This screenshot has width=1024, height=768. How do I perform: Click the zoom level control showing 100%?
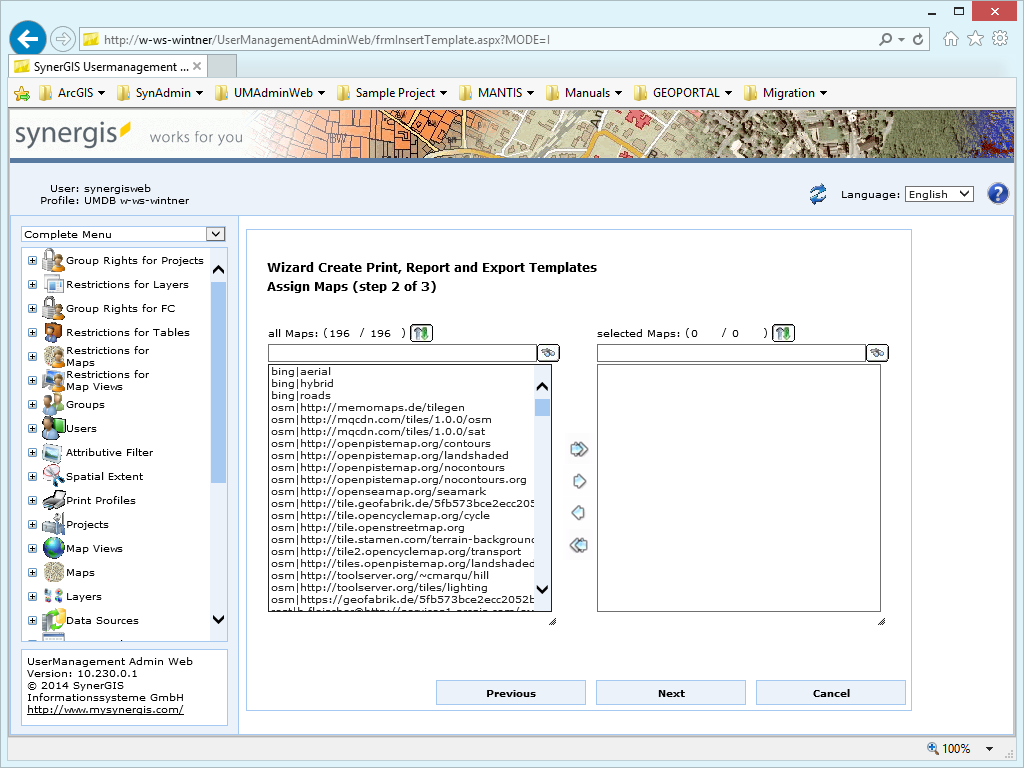(957, 747)
